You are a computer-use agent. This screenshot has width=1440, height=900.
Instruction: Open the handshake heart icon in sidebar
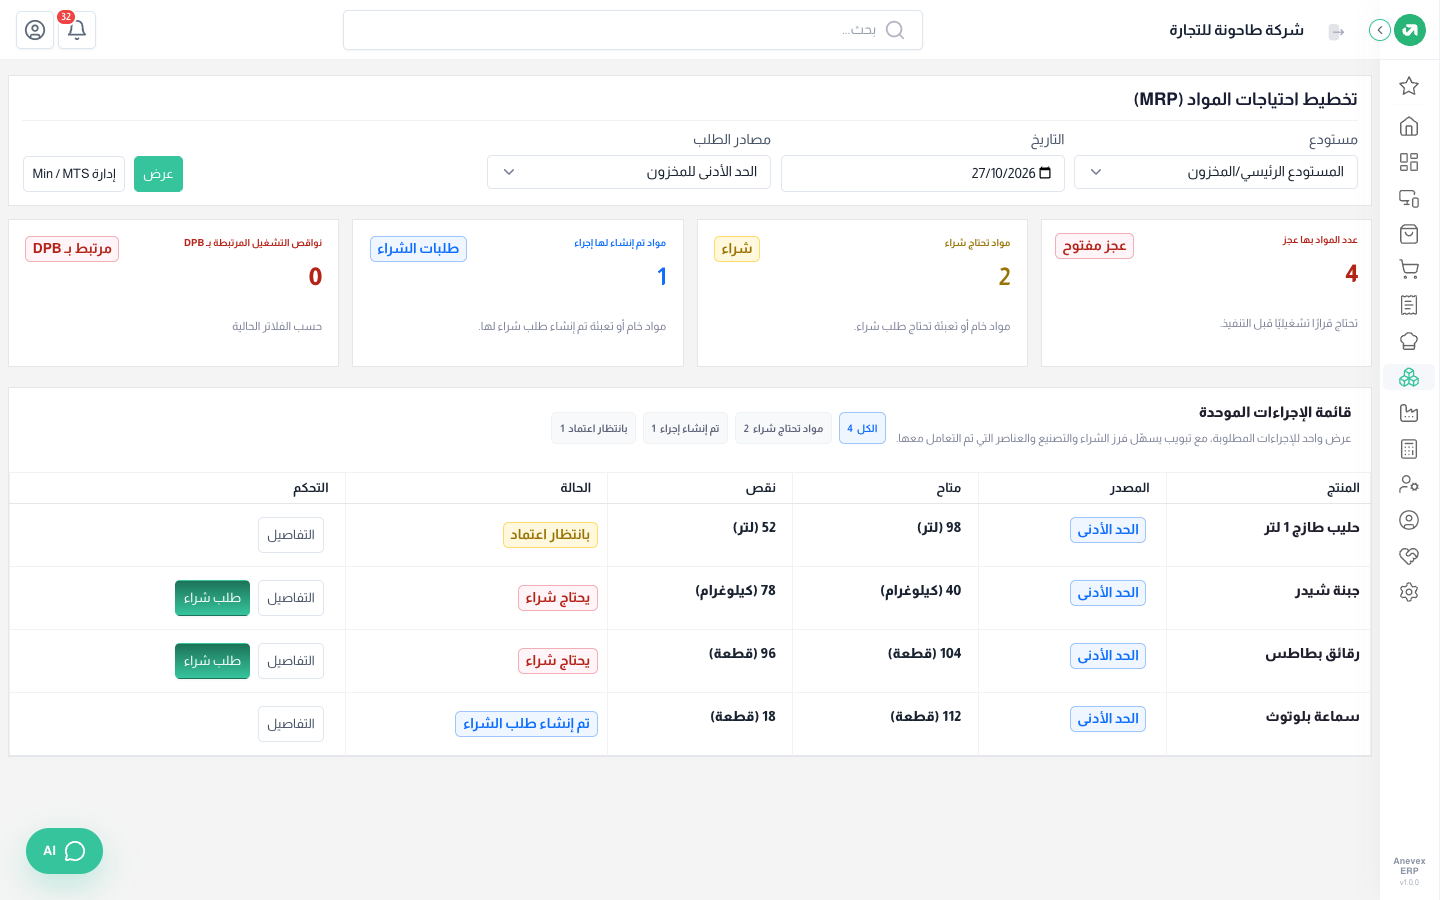[1409, 556]
